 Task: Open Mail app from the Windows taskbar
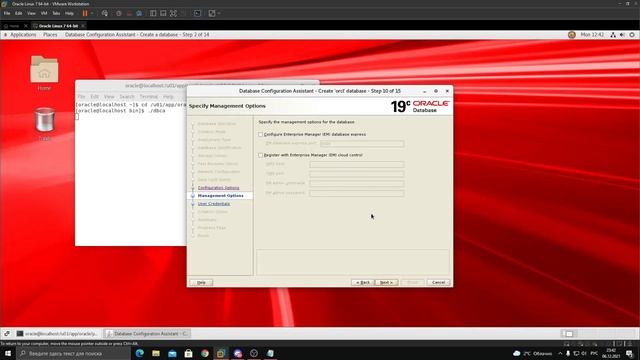click(172, 353)
